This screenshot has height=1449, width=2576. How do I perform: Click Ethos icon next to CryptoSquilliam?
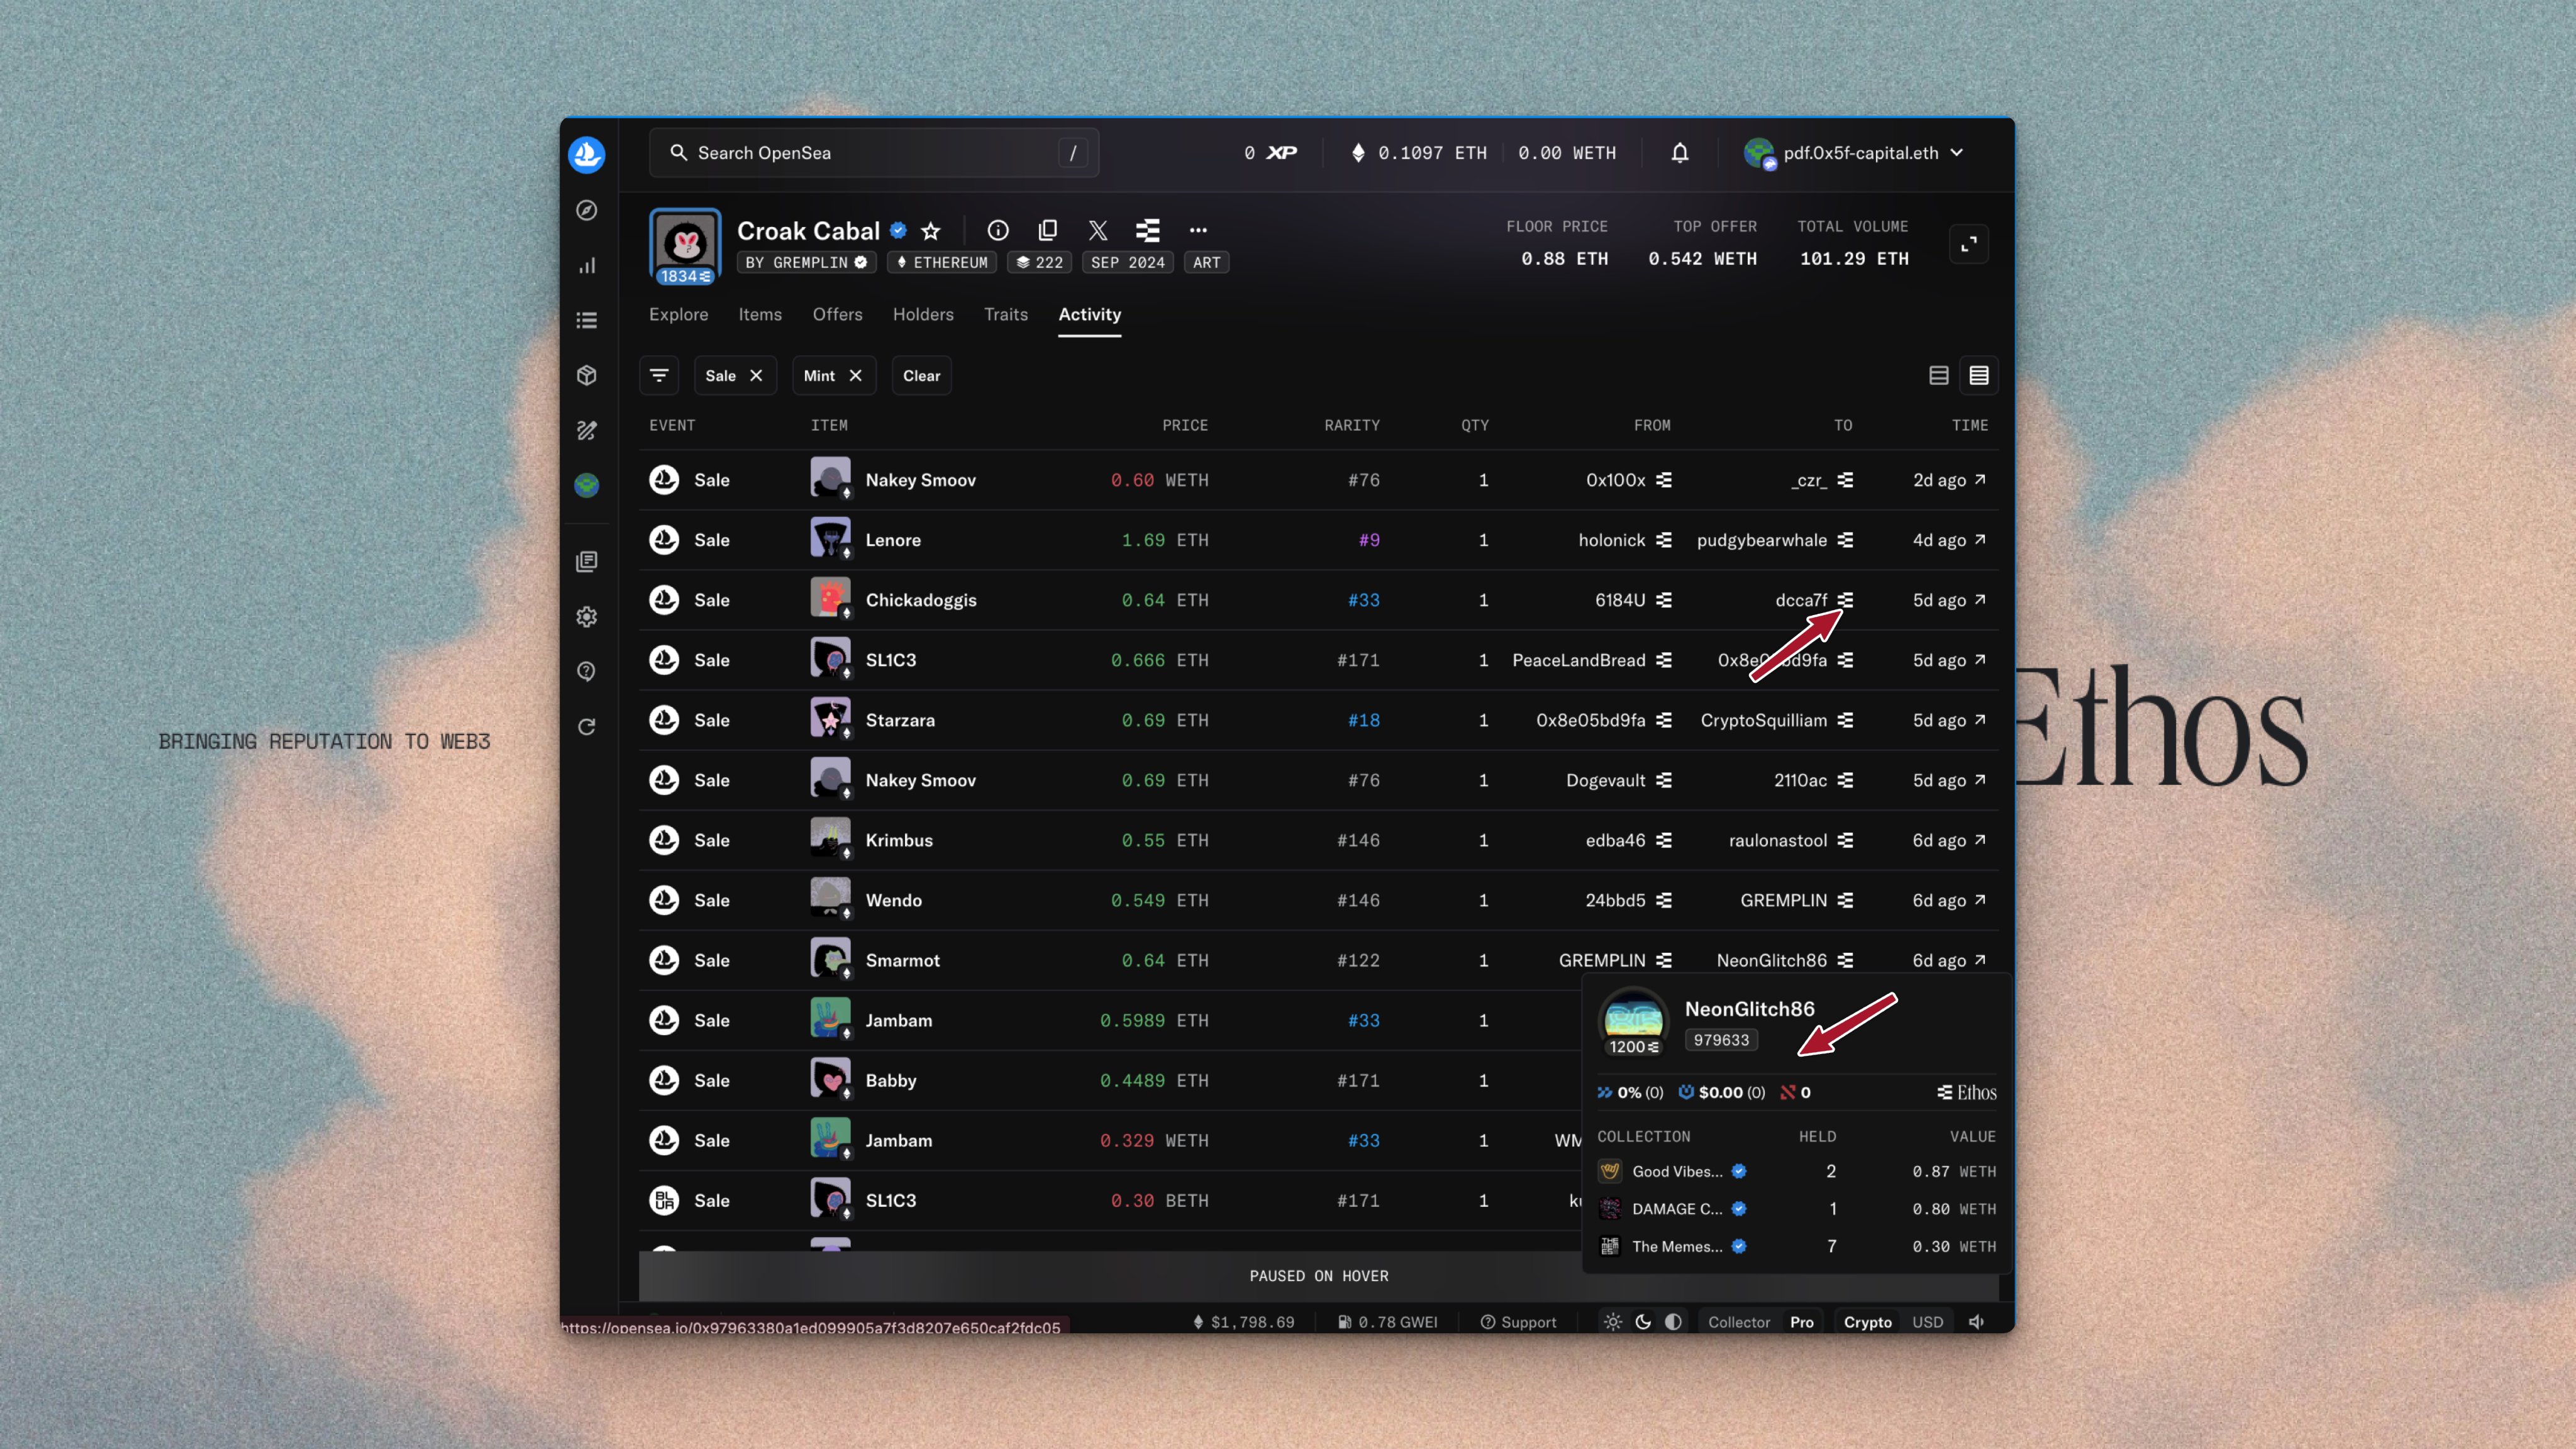pos(1846,720)
